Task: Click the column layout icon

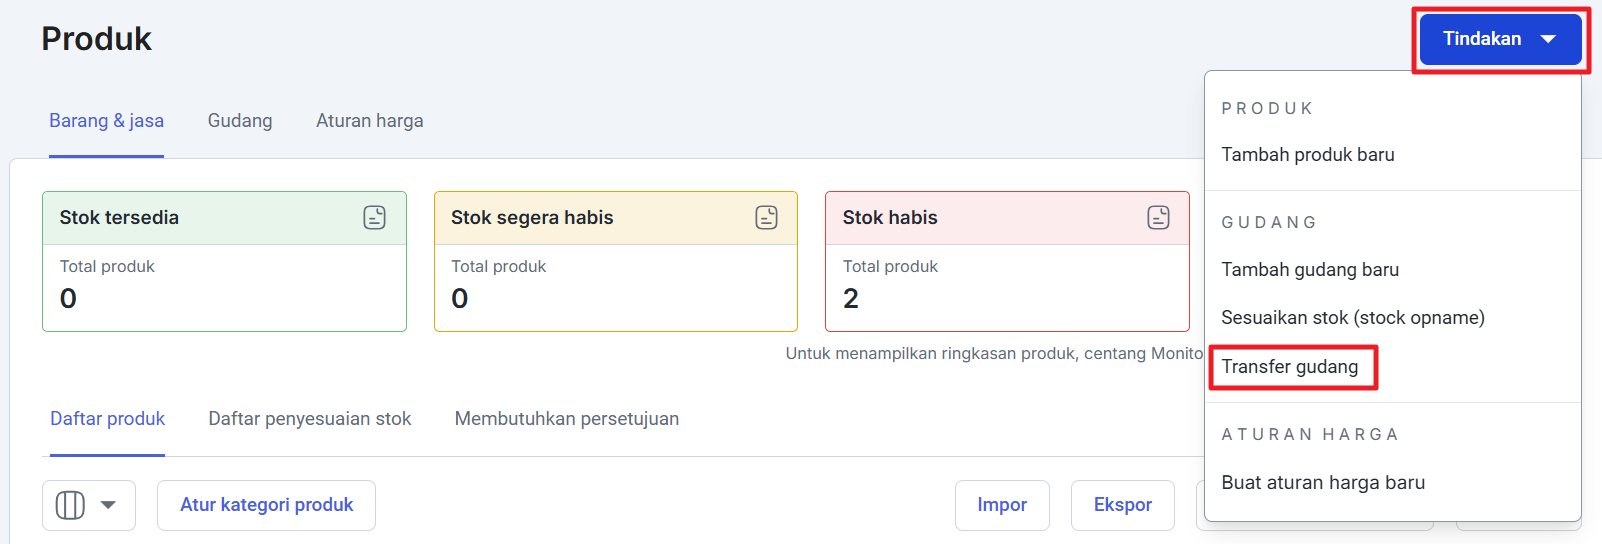Action: 70,505
